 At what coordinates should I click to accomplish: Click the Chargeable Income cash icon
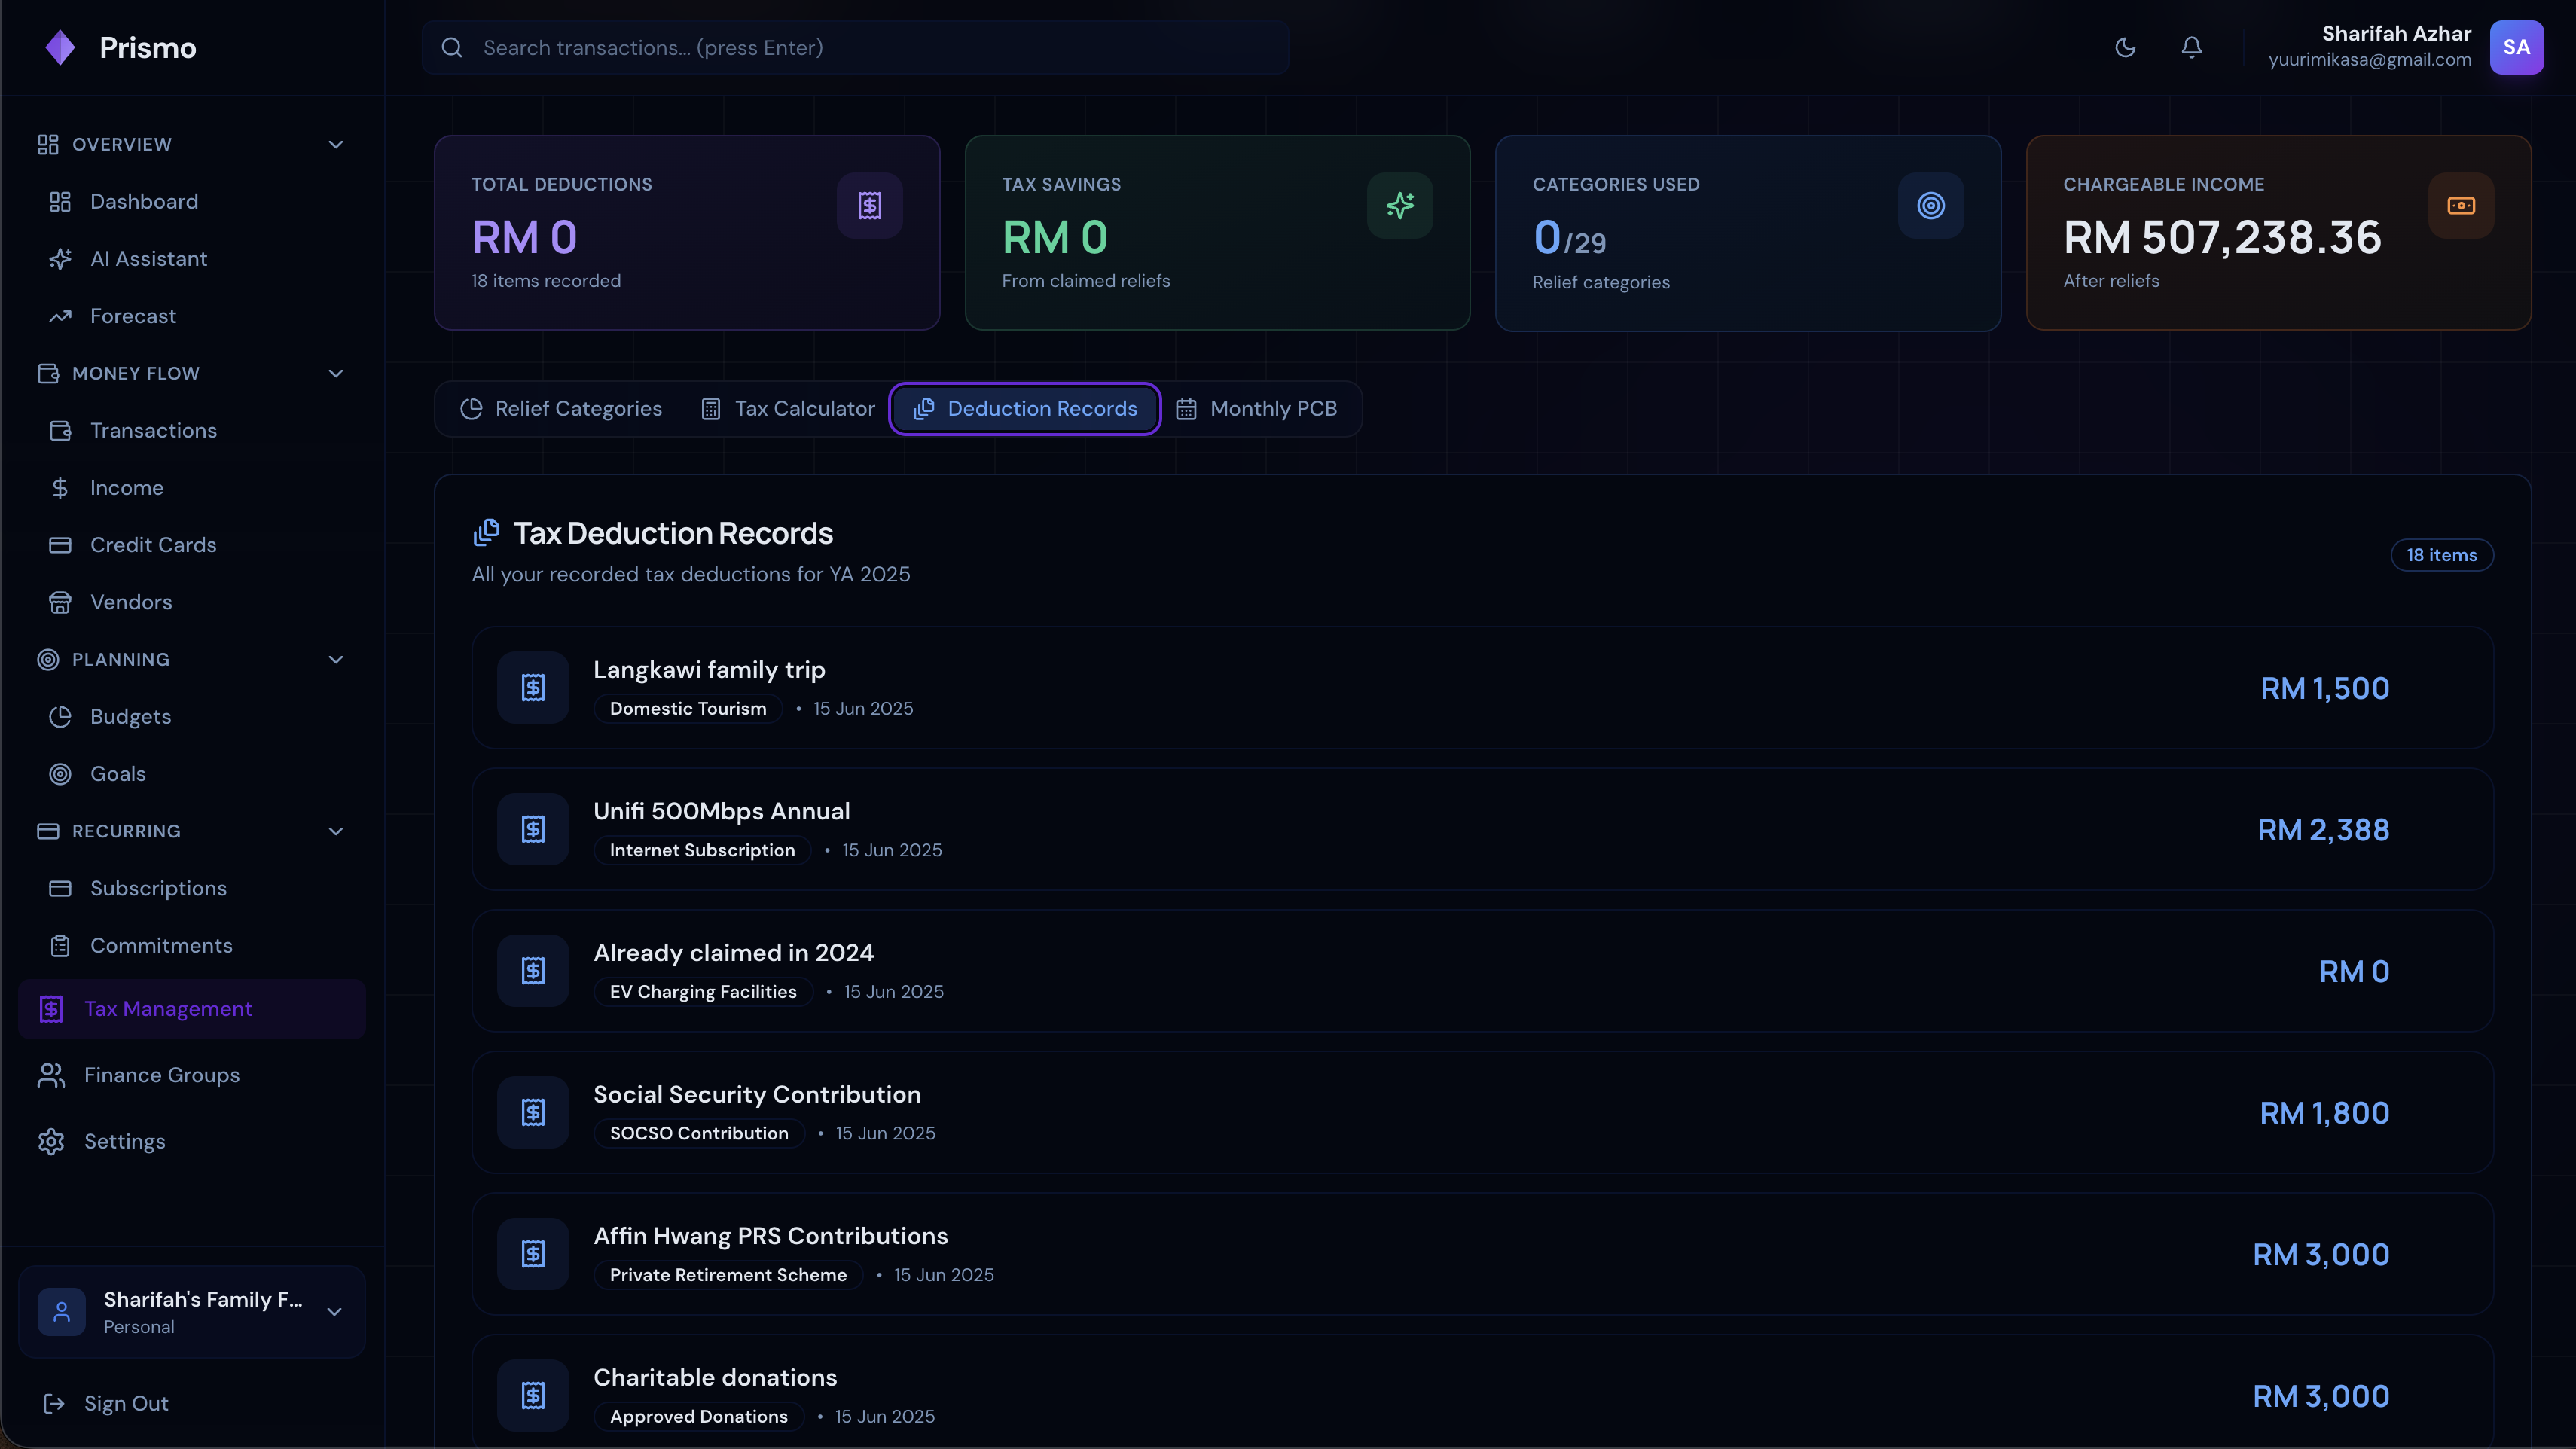coord(2460,205)
